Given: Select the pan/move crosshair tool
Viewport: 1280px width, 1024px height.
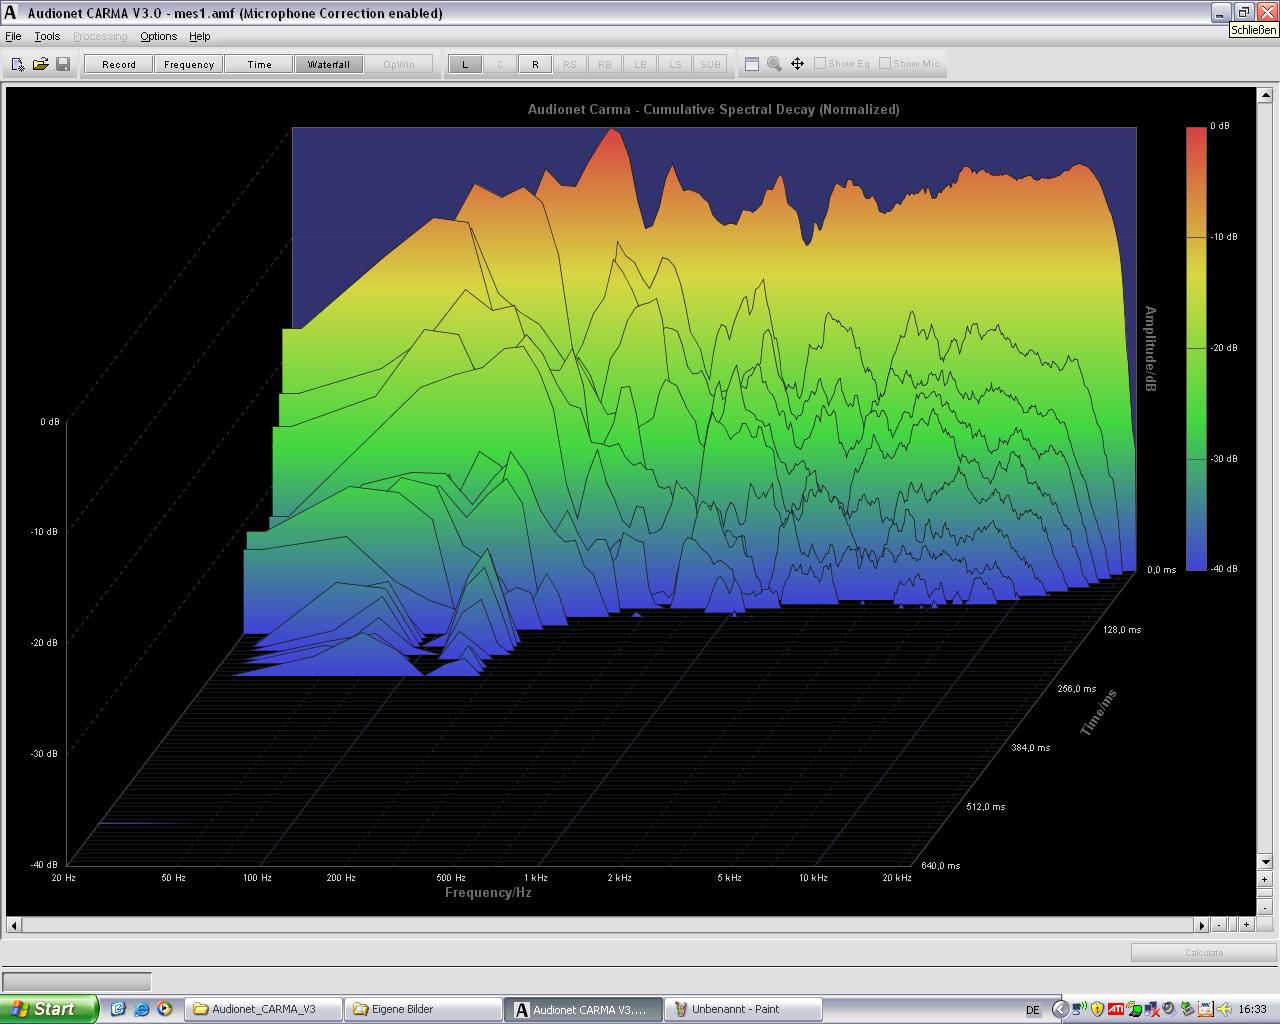Looking at the screenshot, I should tap(797, 64).
